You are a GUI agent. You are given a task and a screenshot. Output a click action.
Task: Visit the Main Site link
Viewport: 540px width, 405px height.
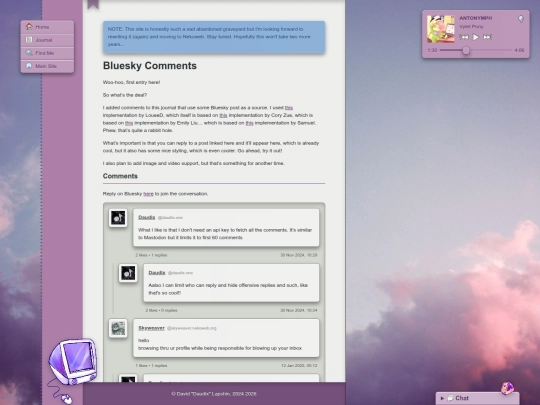47,66
